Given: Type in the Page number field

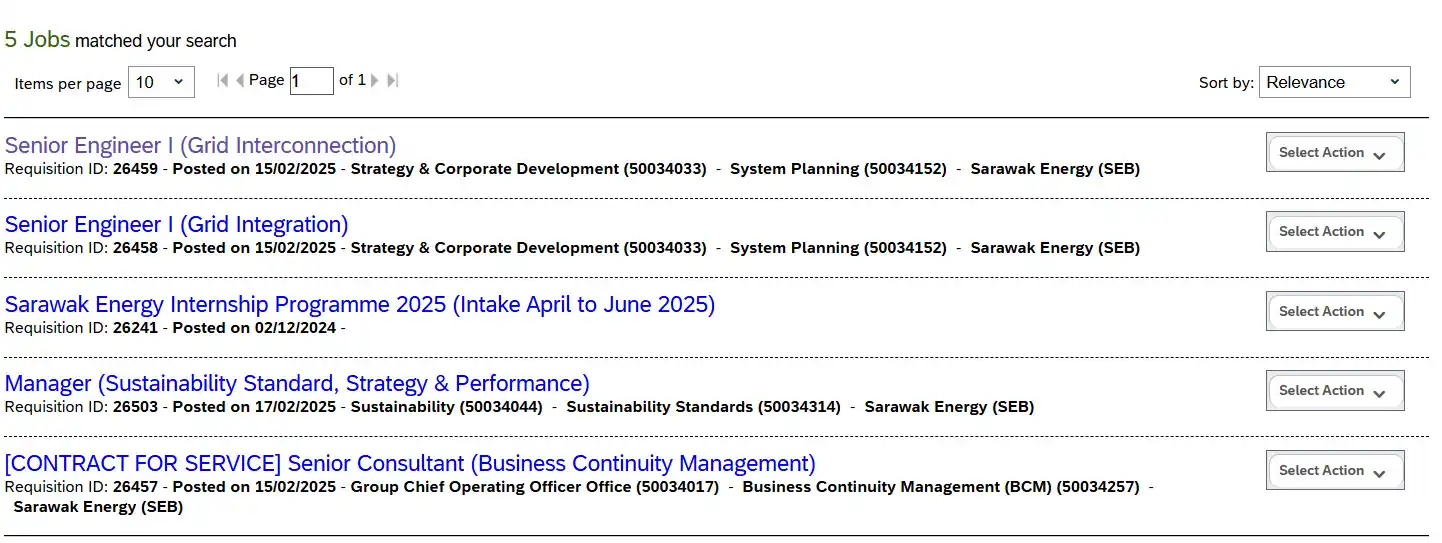Looking at the screenshot, I should 311,81.
